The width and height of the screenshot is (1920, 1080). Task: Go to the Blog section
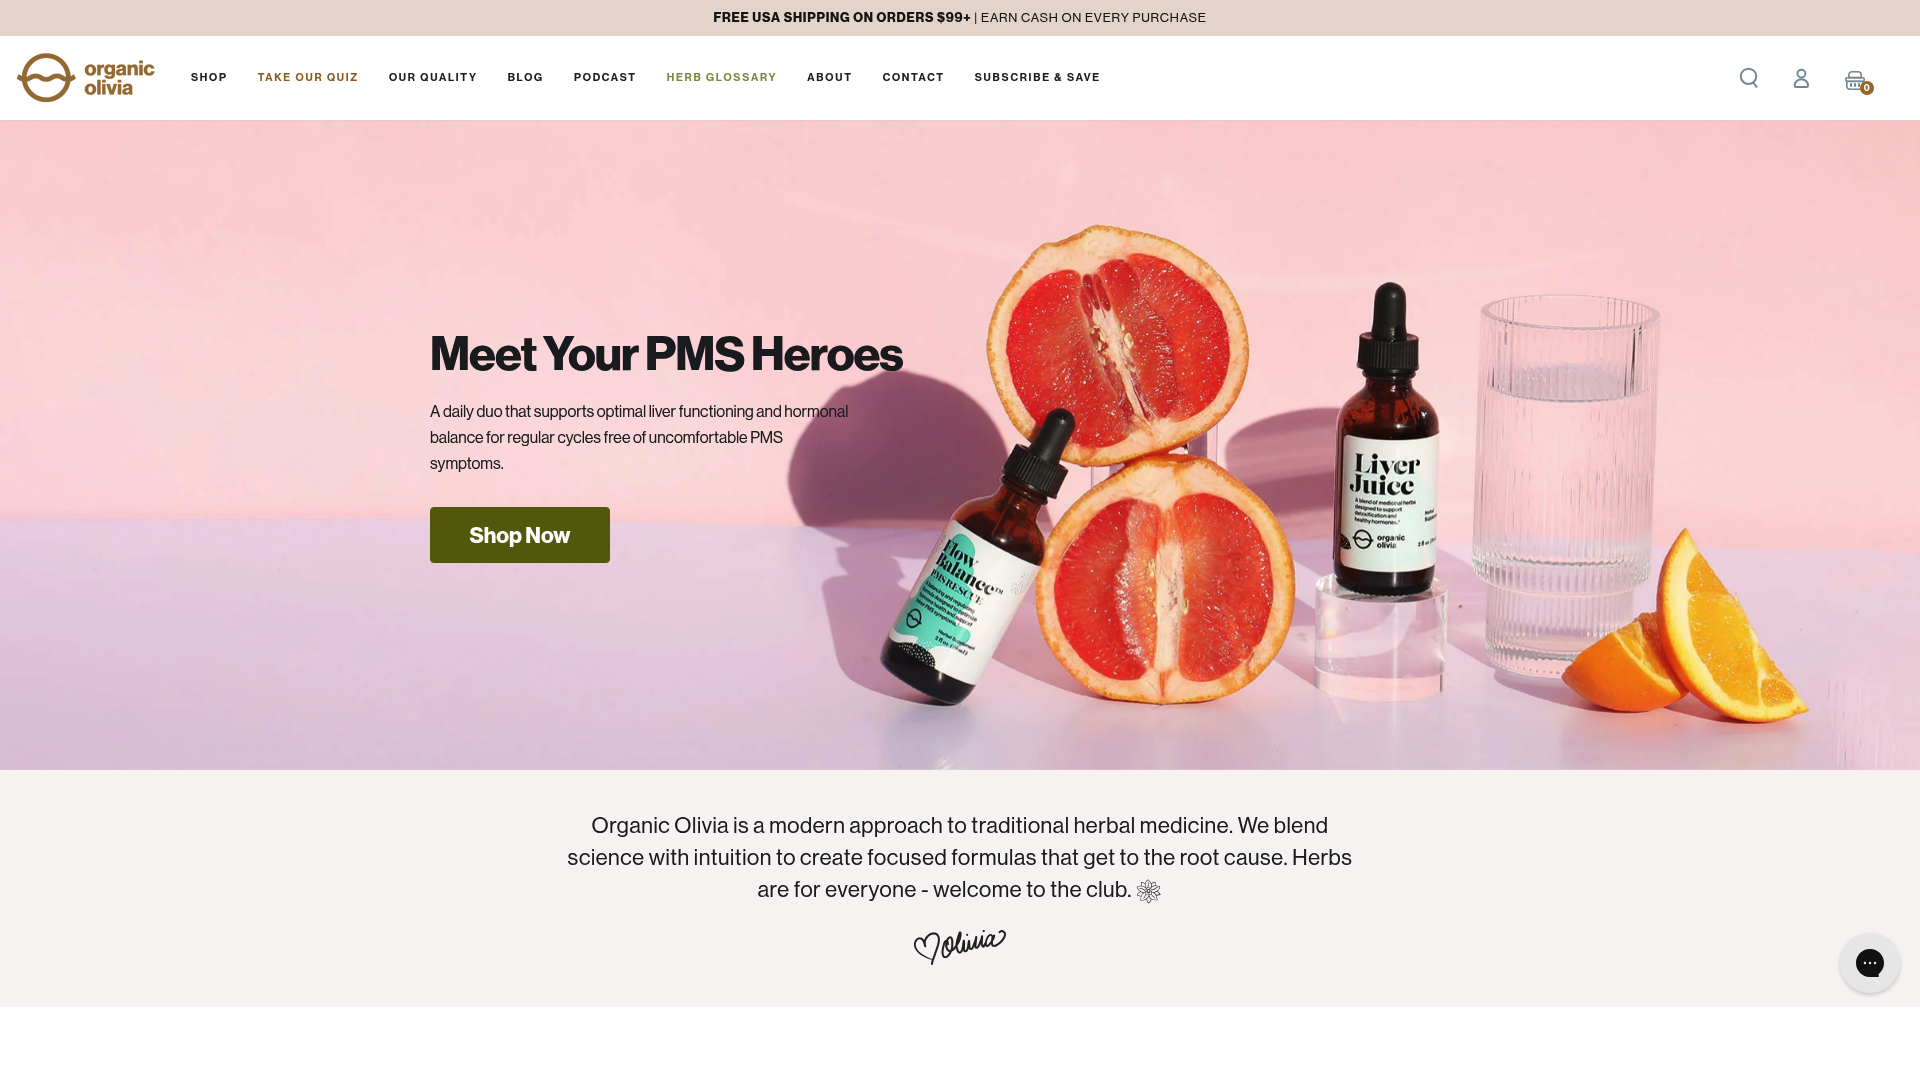pos(525,78)
